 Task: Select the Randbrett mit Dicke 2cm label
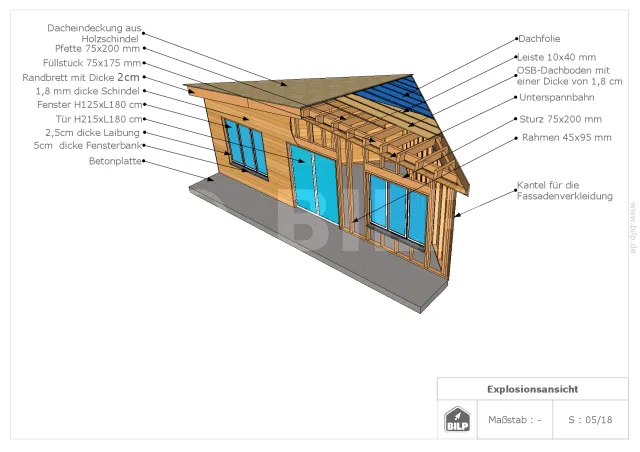[81, 76]
